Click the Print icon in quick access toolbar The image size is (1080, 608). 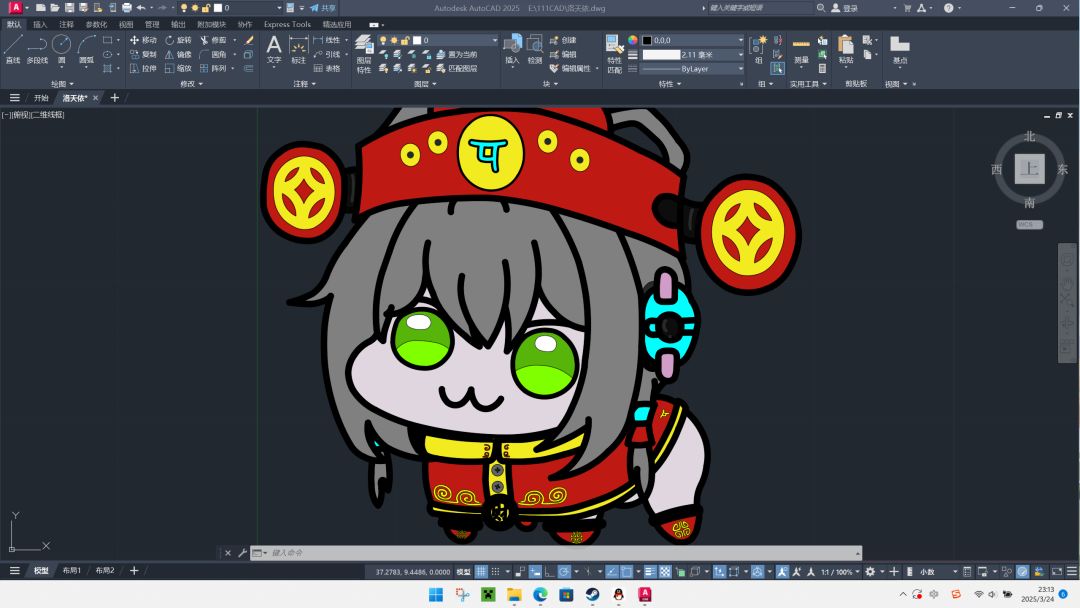click(x=127, y=8)
